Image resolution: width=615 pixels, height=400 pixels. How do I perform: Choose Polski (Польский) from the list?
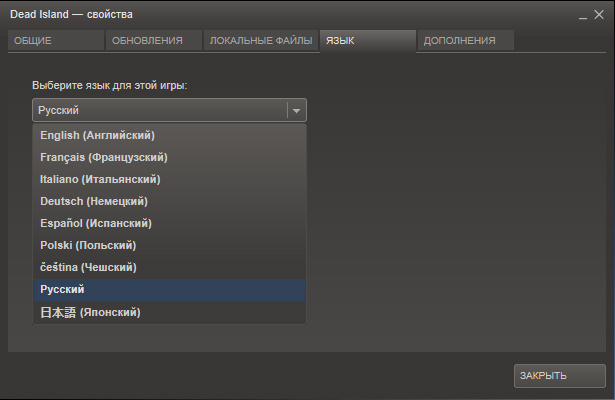[x=169, y=245]
